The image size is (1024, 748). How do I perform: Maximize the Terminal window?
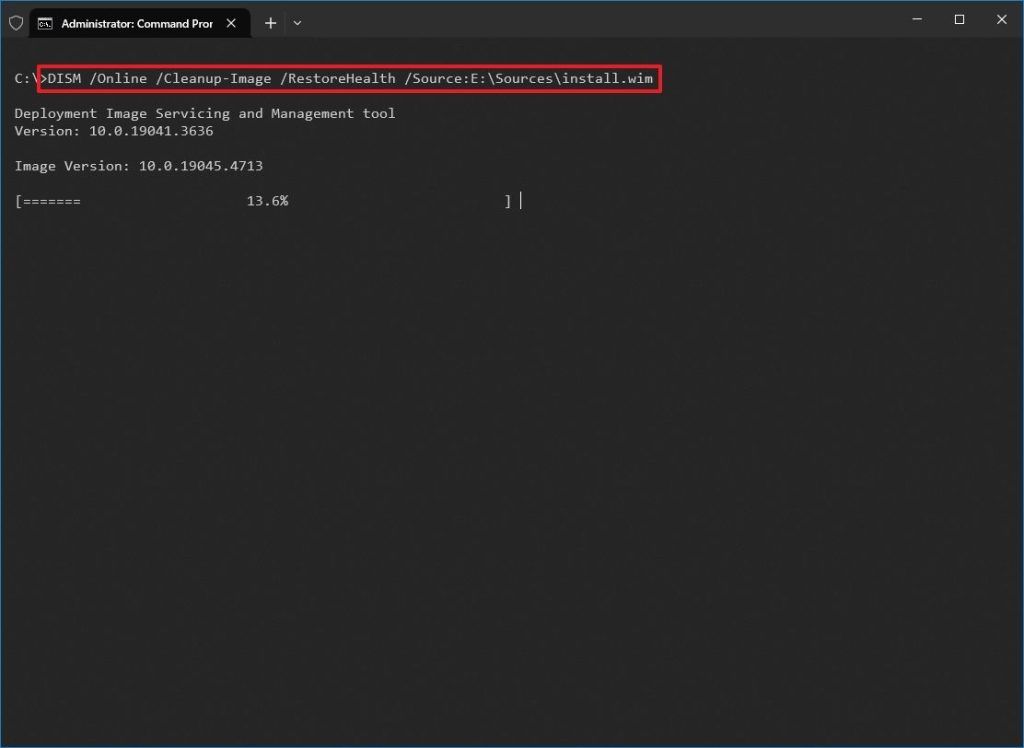[959, 20]
